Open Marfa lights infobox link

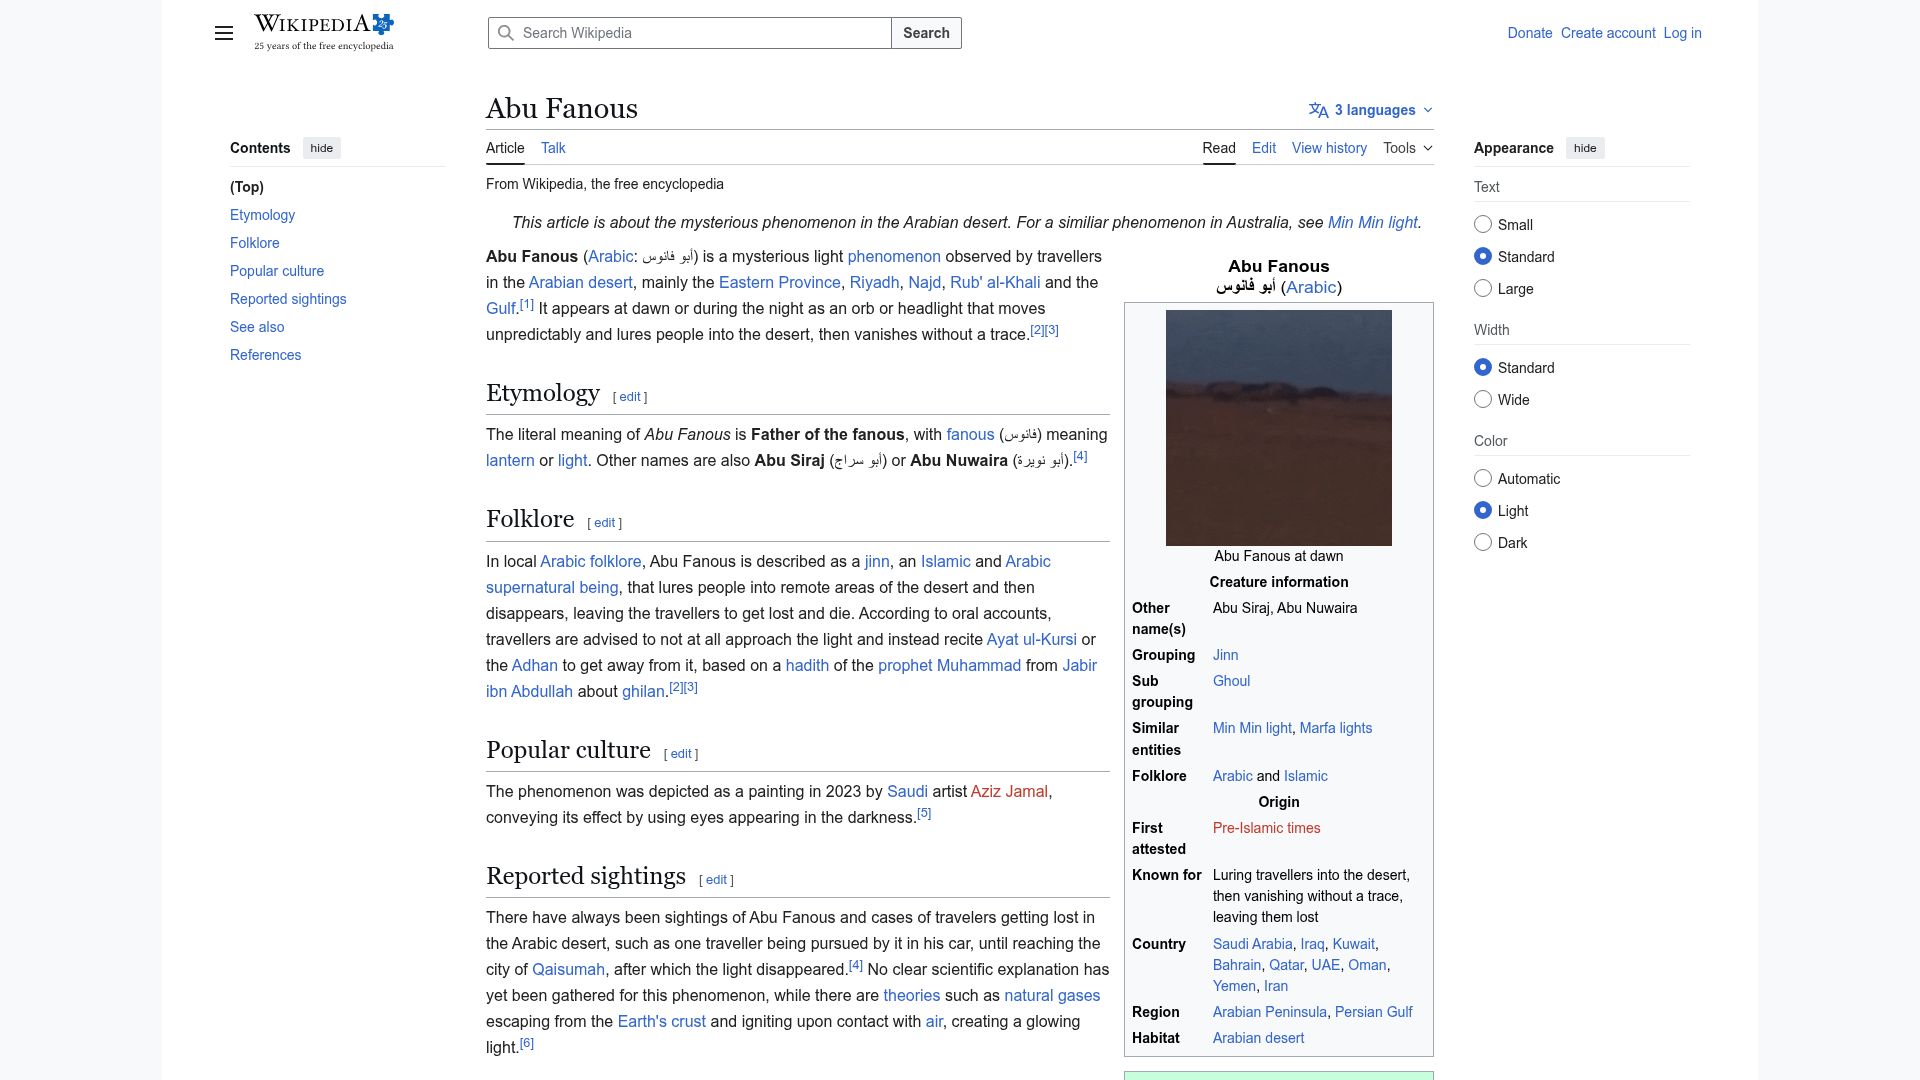pyautogui.click(x=1335, y=728)
